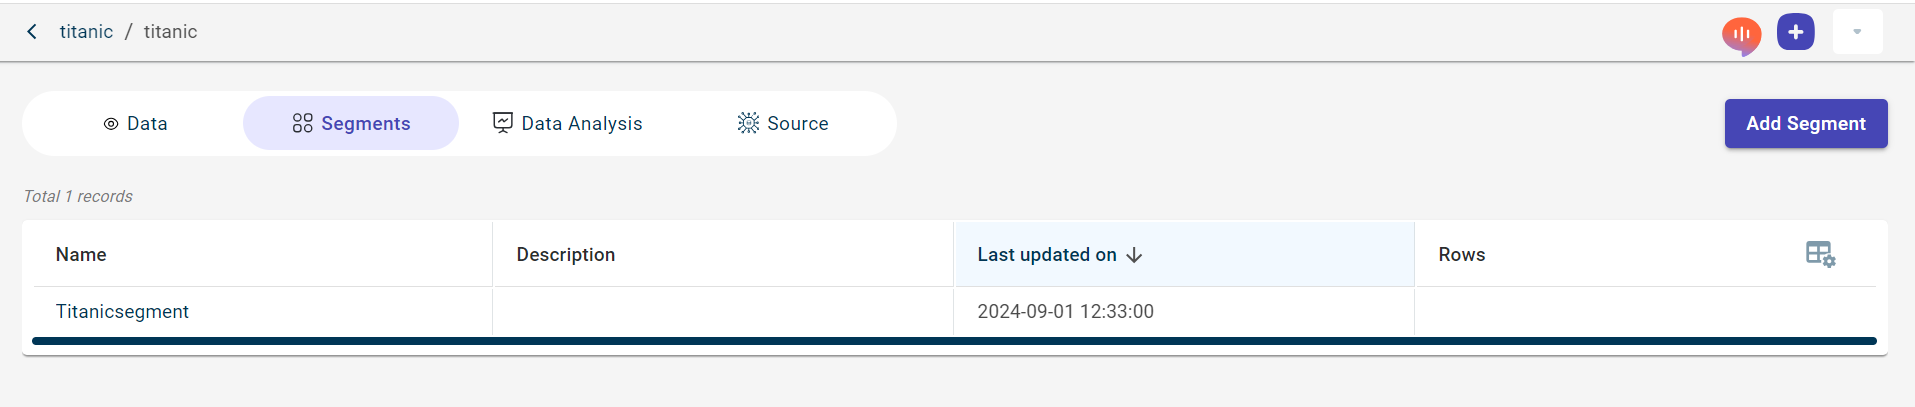The height and width of the screenshot is (407, 1915).
Task: Go to the Source tab
Action: [x=783, y=124]
